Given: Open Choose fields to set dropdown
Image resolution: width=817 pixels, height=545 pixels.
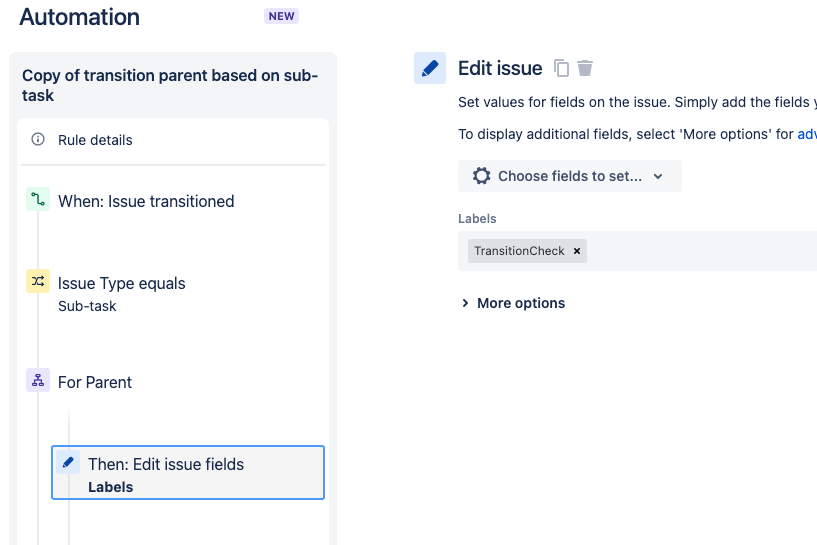Looking at the screenshot, I should click(570, 176).
